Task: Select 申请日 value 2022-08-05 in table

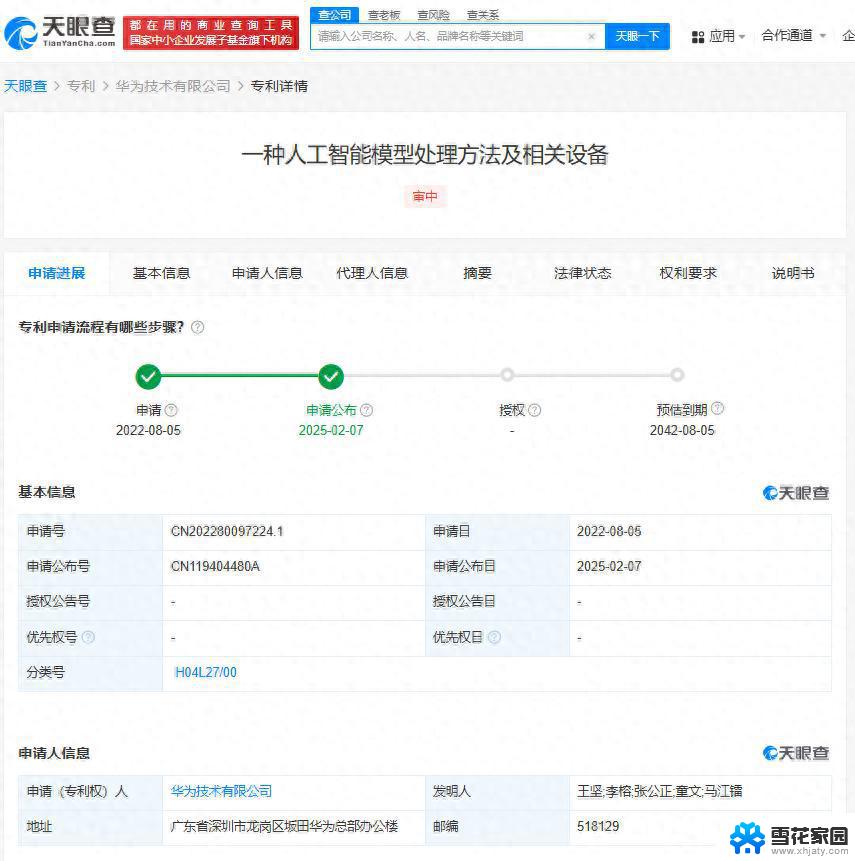Action: [609, 531]
